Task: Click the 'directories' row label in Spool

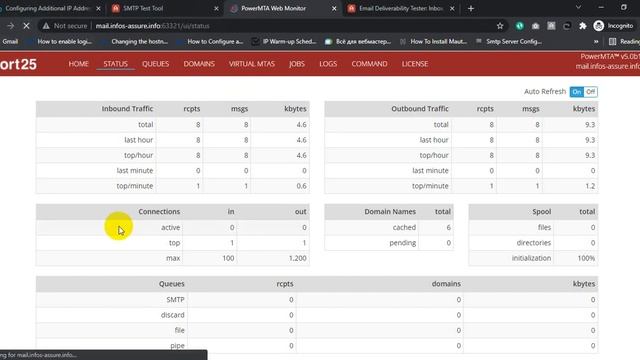Action: (533, 243)
